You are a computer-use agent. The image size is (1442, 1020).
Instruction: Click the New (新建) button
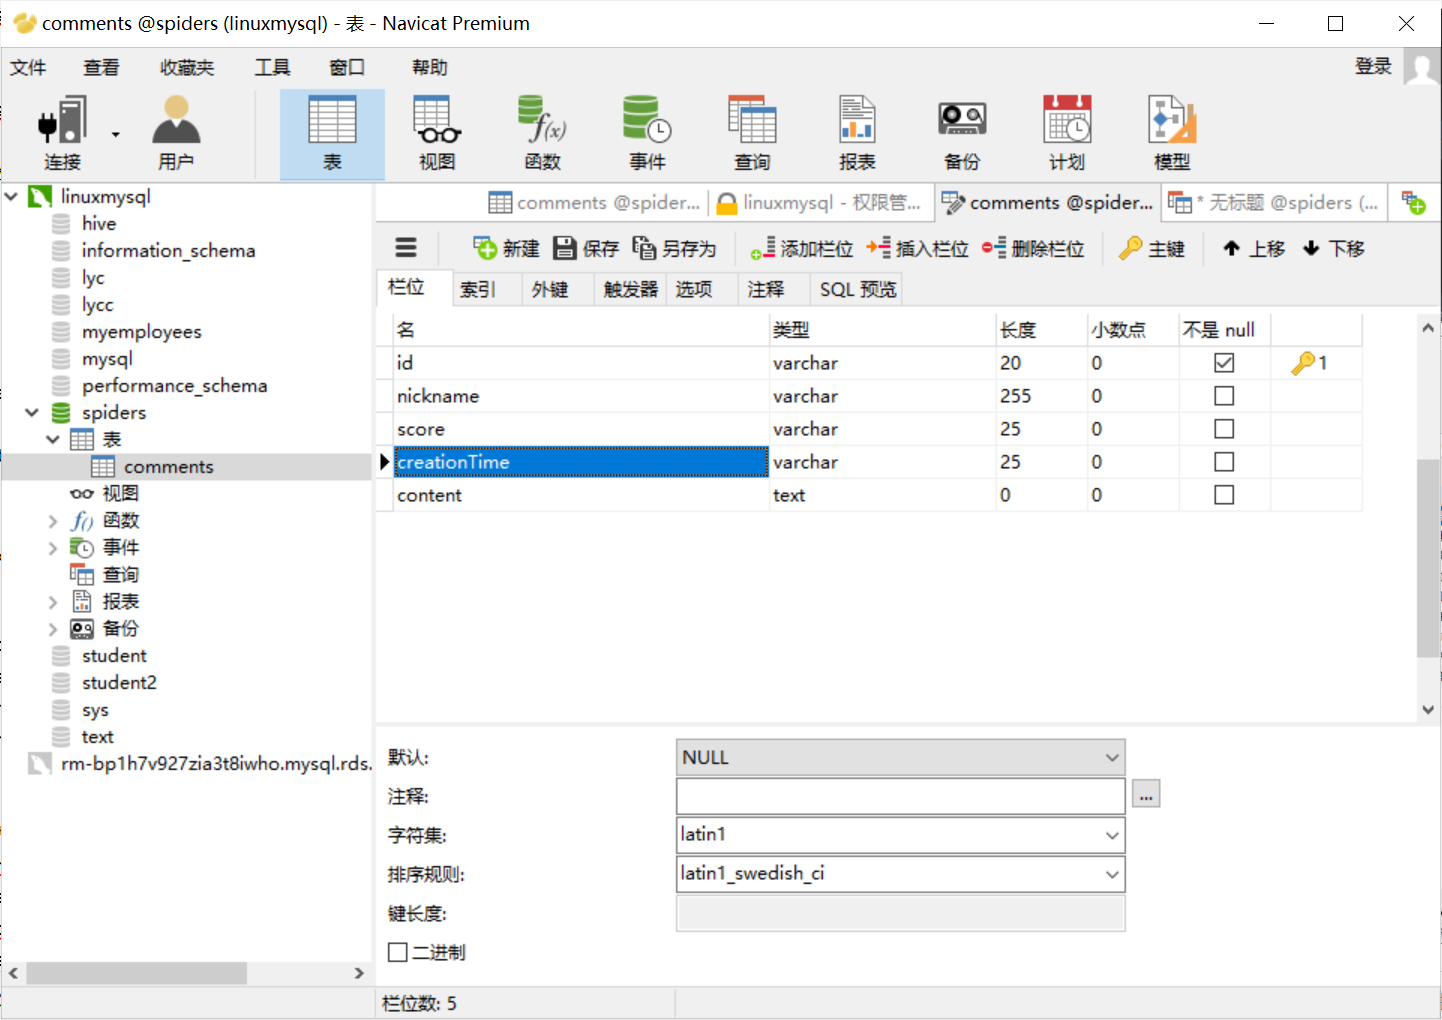click(506, 248)
